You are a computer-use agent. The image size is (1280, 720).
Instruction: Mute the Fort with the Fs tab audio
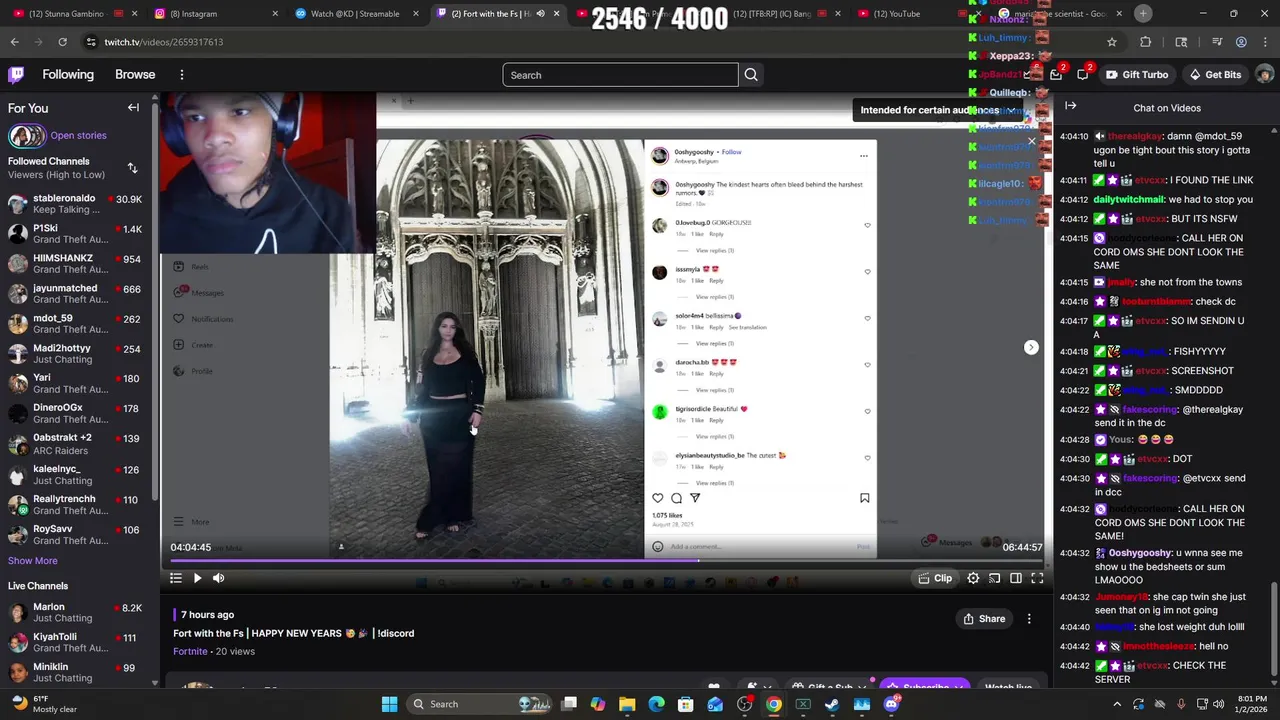[x=541, y=14]
